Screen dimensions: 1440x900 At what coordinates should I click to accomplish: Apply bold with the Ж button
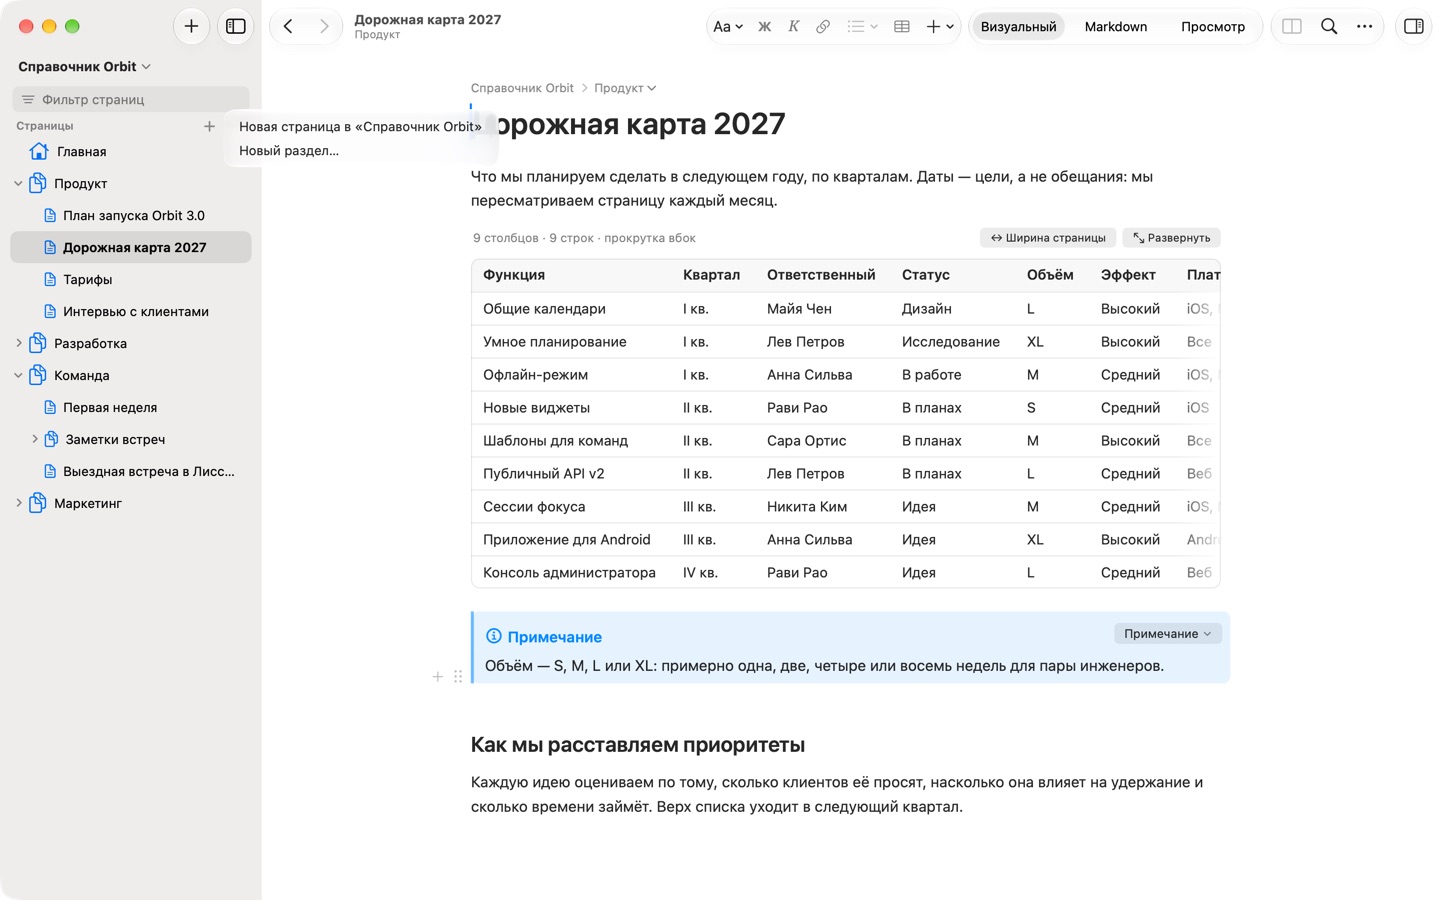click(x=764, y=27)
